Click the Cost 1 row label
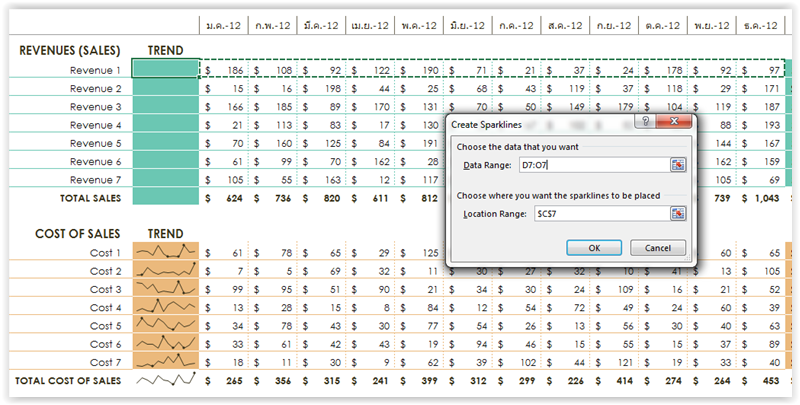 tap(106, 252)
